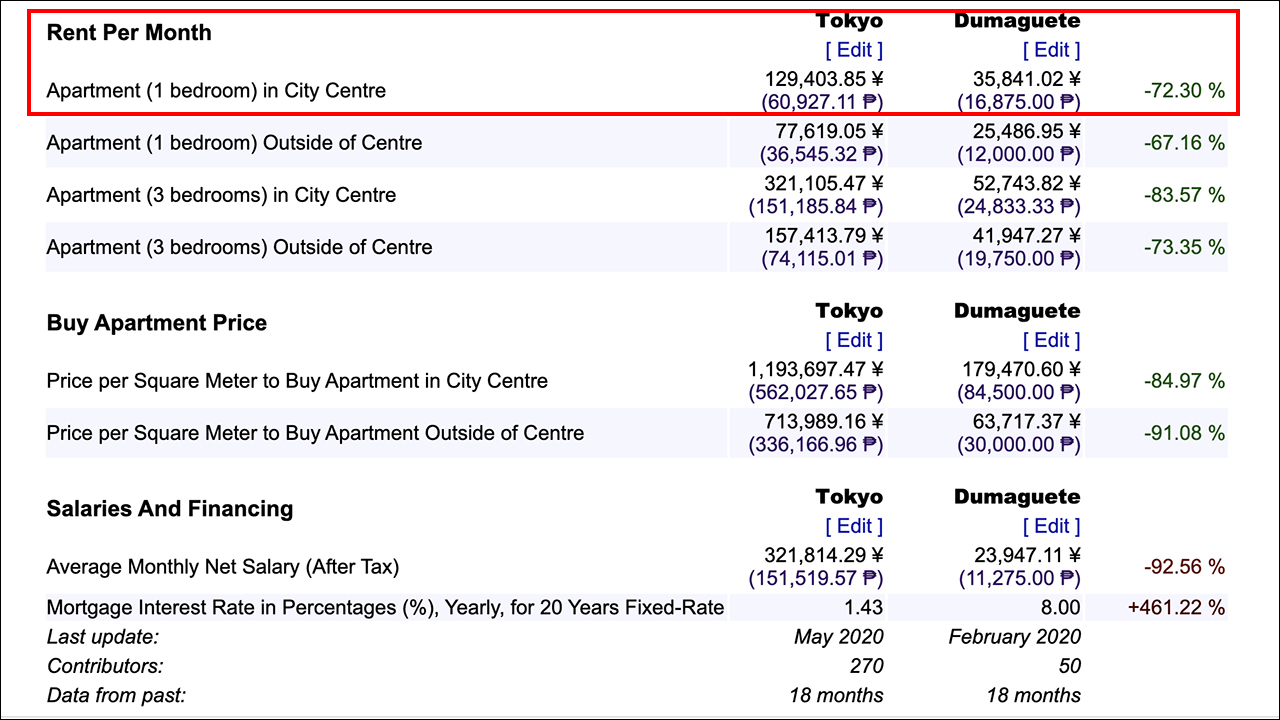Click the Mortgage Interest Rate row label
The height and width of the screenshot is (720, 1280).
point(385,607)
